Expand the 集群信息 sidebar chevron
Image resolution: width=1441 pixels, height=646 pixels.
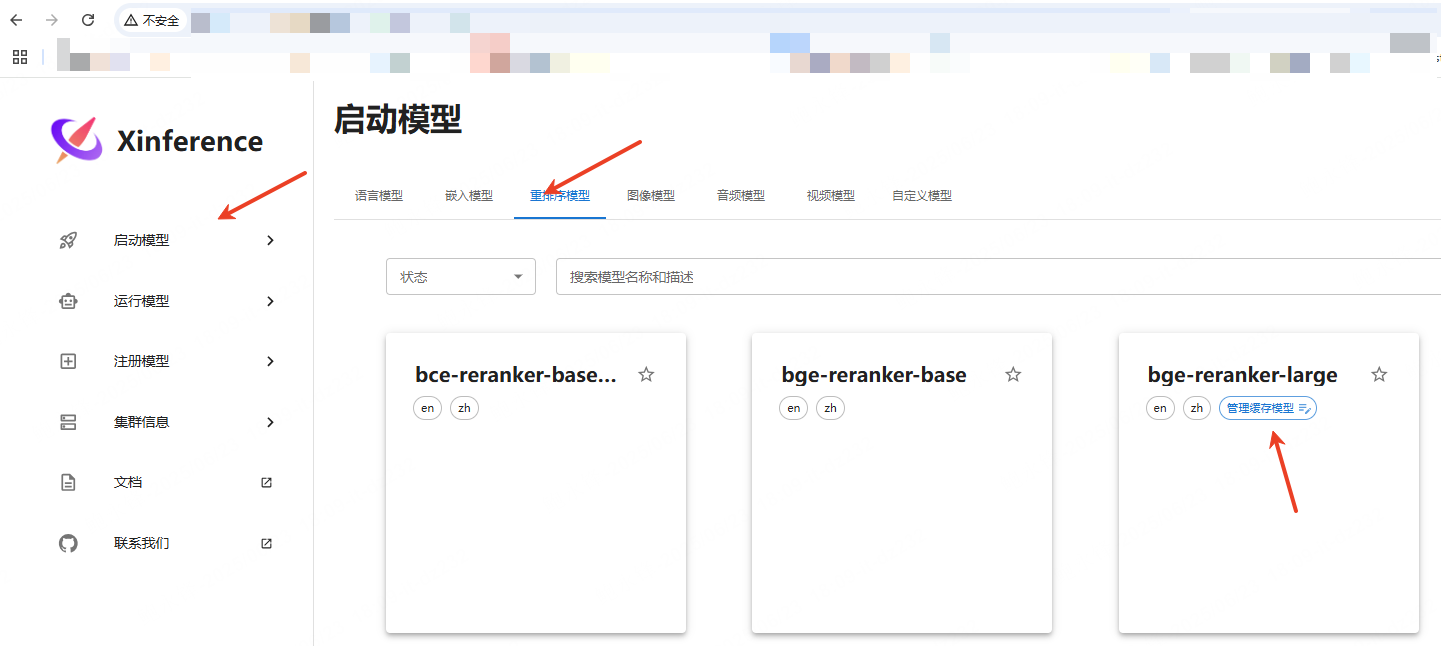pyautogui.click(x=270, y=422)
